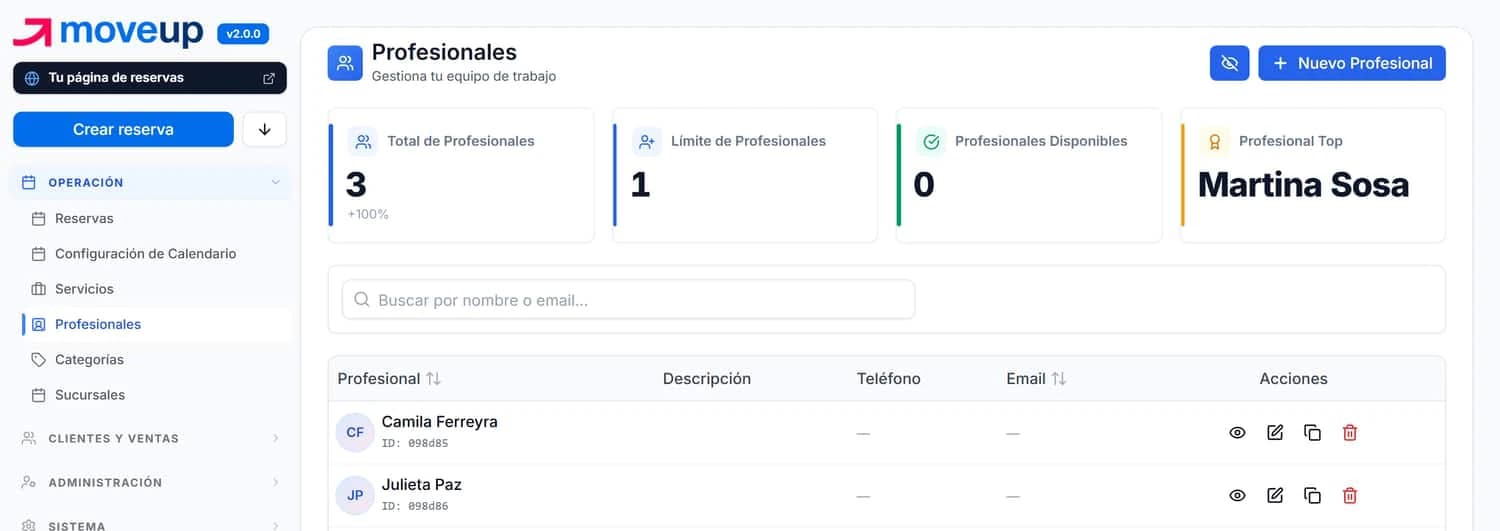Click CLIENTES Y VENTAS people icon
The image size is (1500, 531).
pyautogui.click(x=28, y=438)
